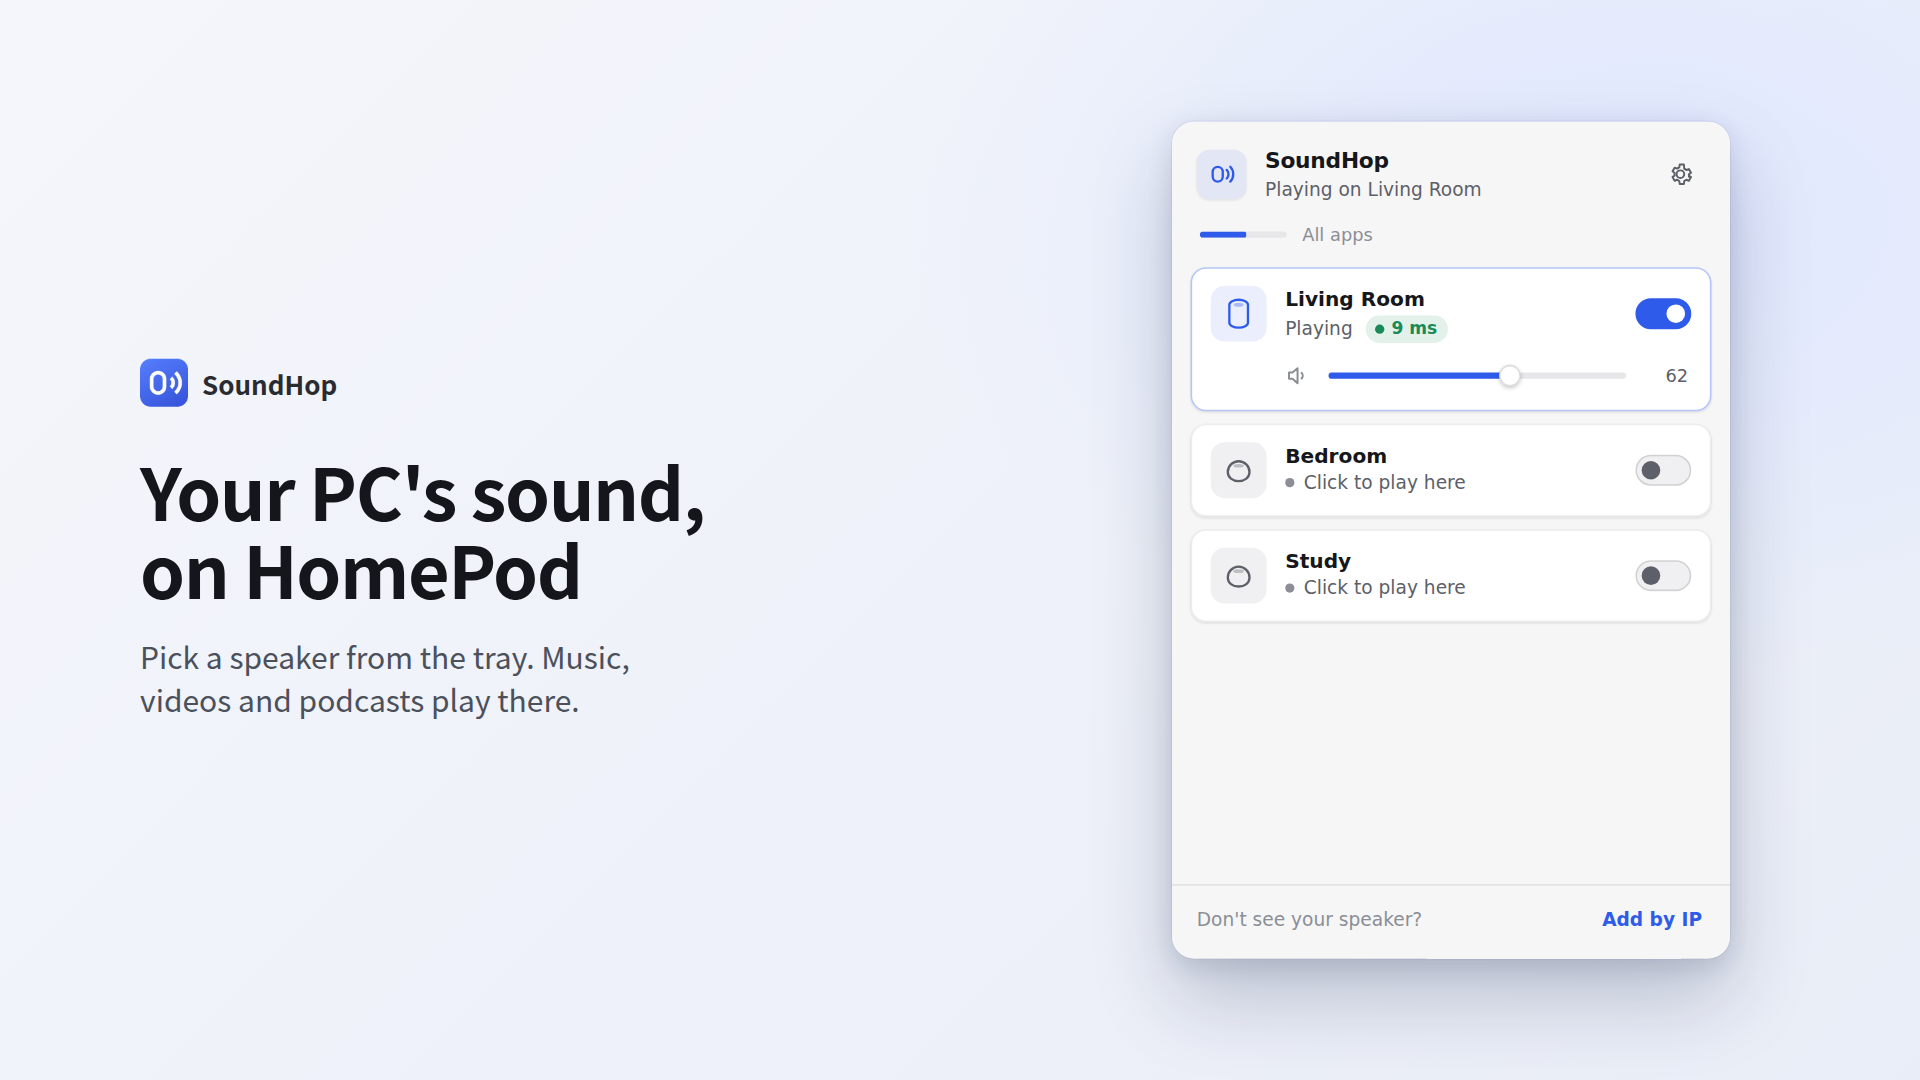Viewport: 1920px width, 1080px height.
Task: Click the All apps level bar
Action: pos(1242,235)
